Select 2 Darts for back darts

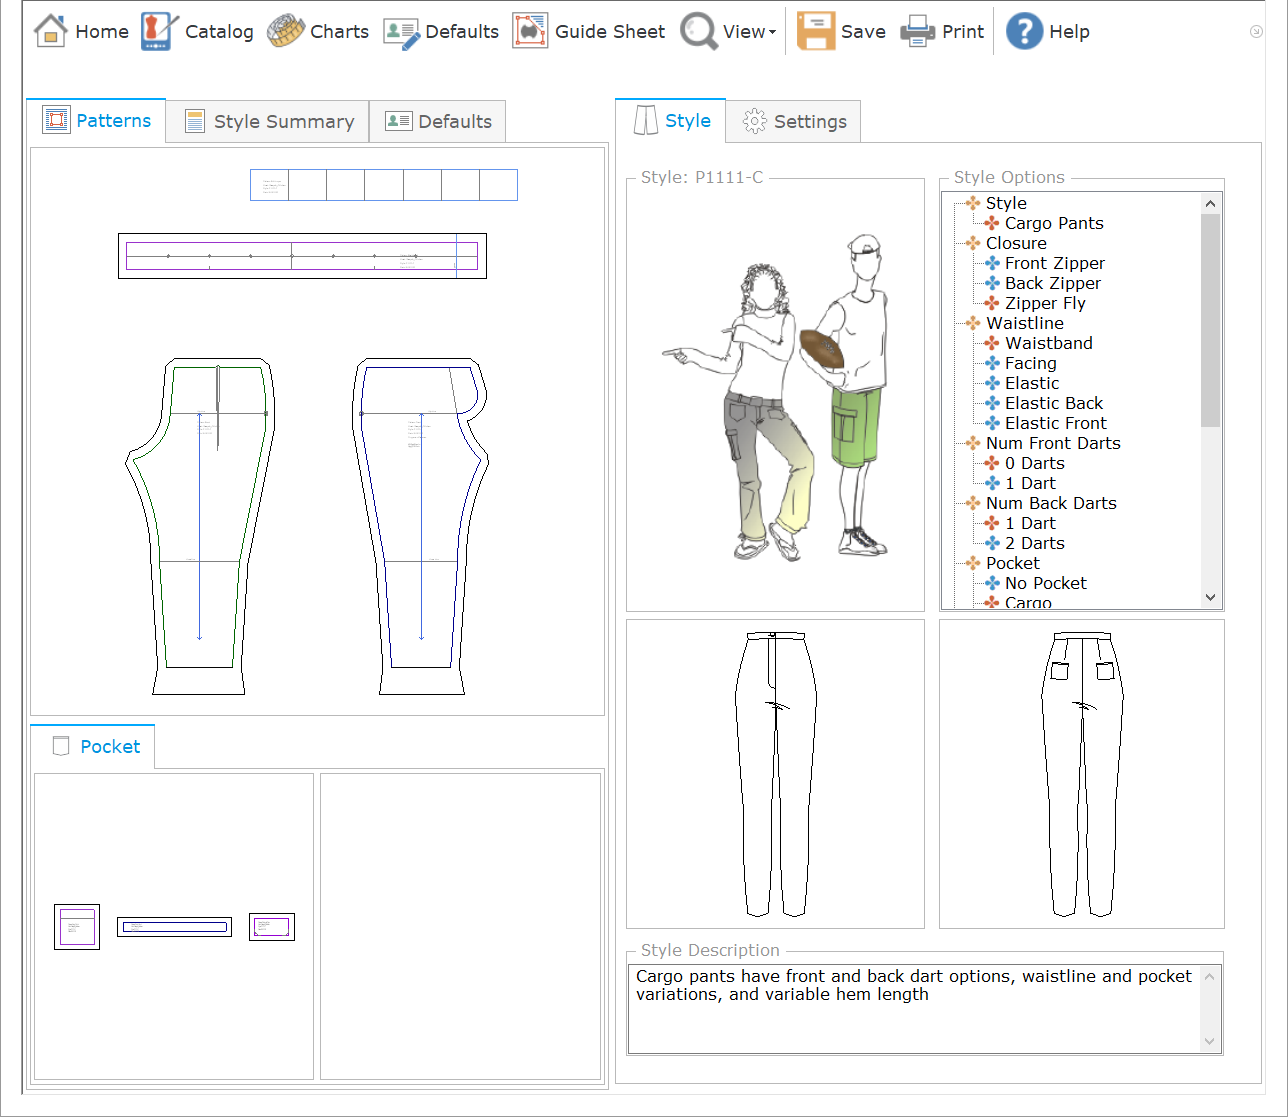coord(1034,543)
